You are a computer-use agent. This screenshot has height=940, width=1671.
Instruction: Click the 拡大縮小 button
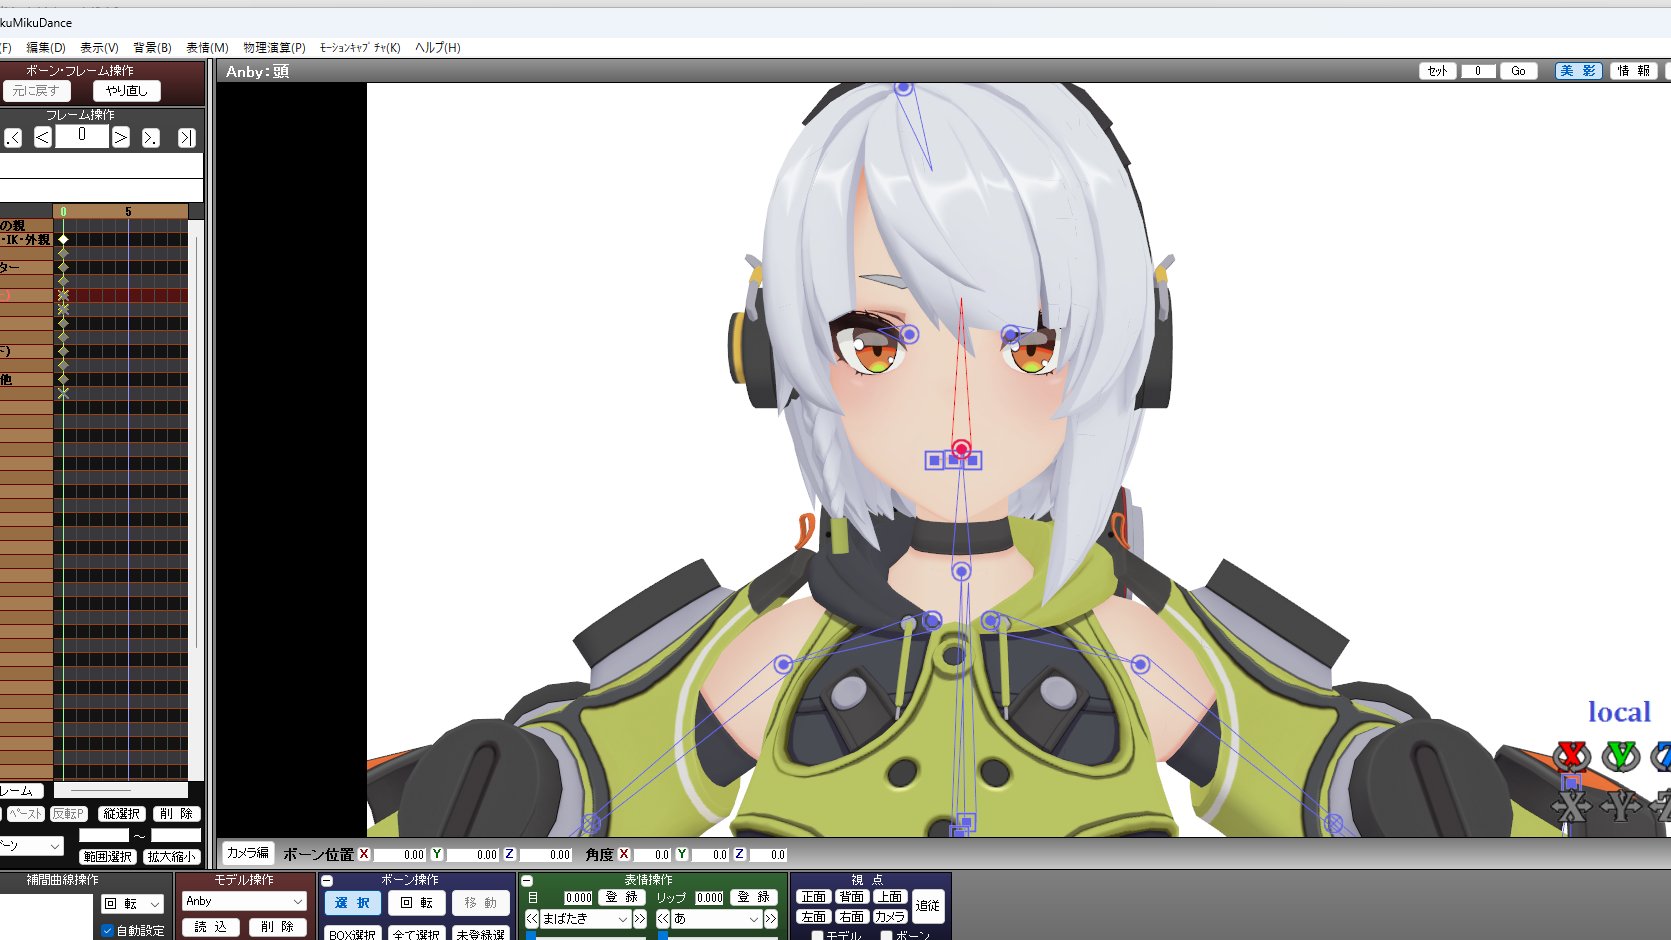coord(171,857)
